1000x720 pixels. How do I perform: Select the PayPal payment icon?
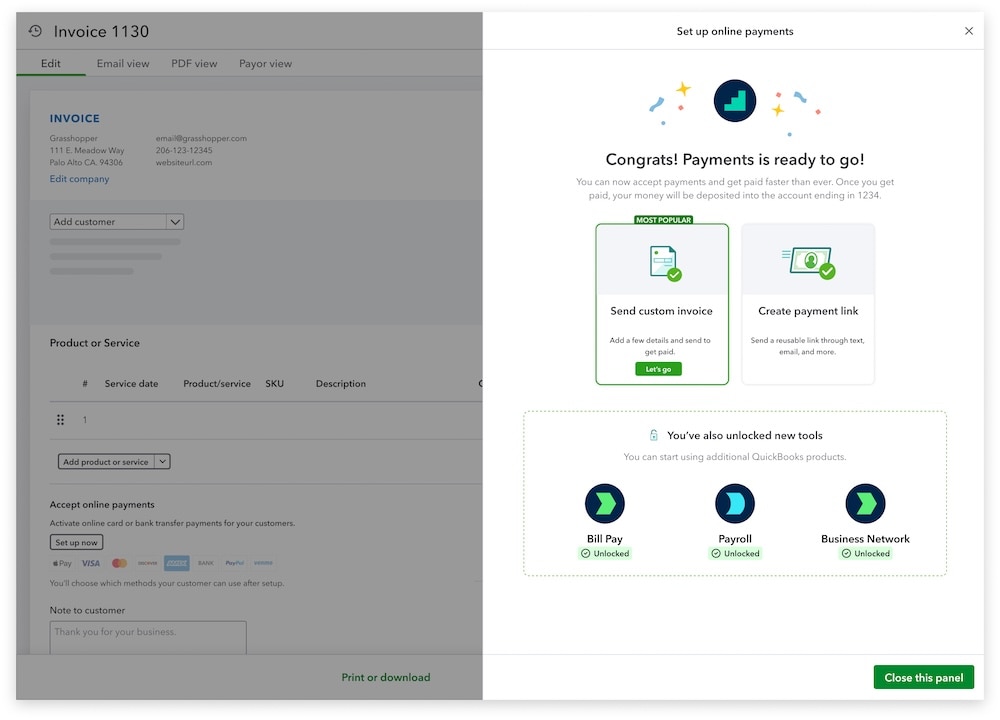[233, 563]
